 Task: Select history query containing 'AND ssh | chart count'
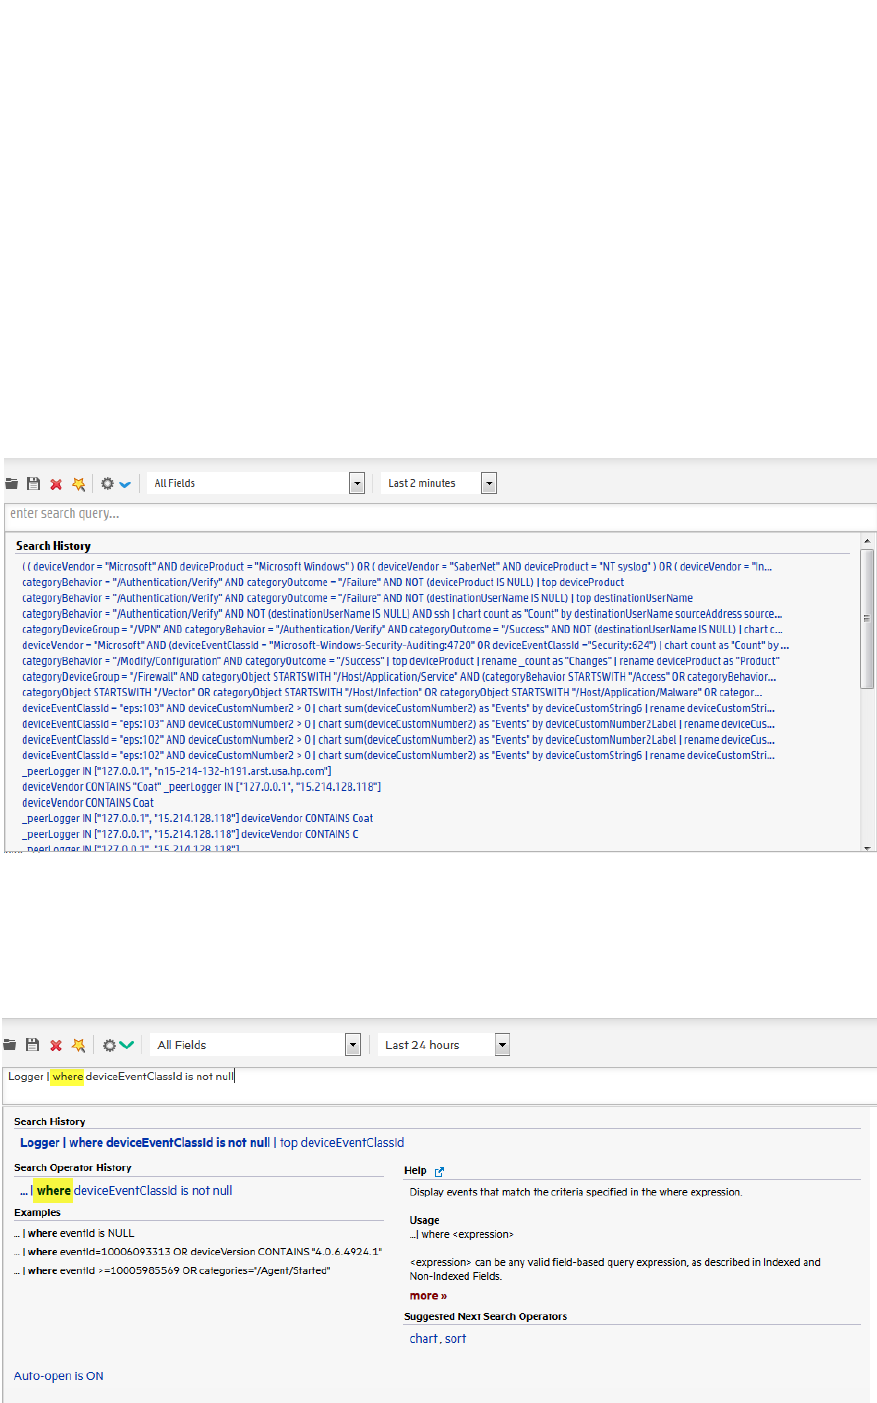pos(402,614)
